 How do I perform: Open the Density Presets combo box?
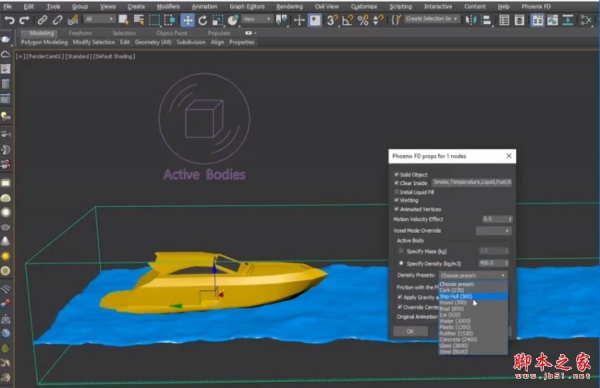473,275
